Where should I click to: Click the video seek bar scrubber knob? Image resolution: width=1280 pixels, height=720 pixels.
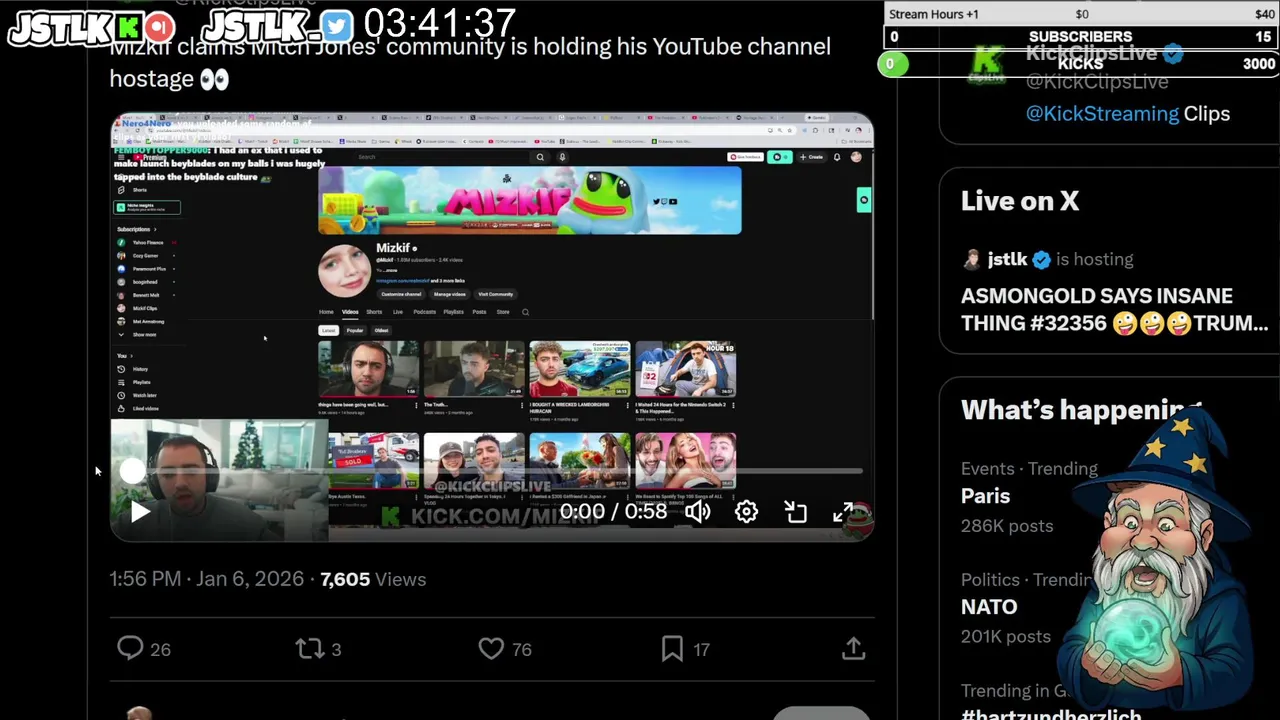coord(132,471)
